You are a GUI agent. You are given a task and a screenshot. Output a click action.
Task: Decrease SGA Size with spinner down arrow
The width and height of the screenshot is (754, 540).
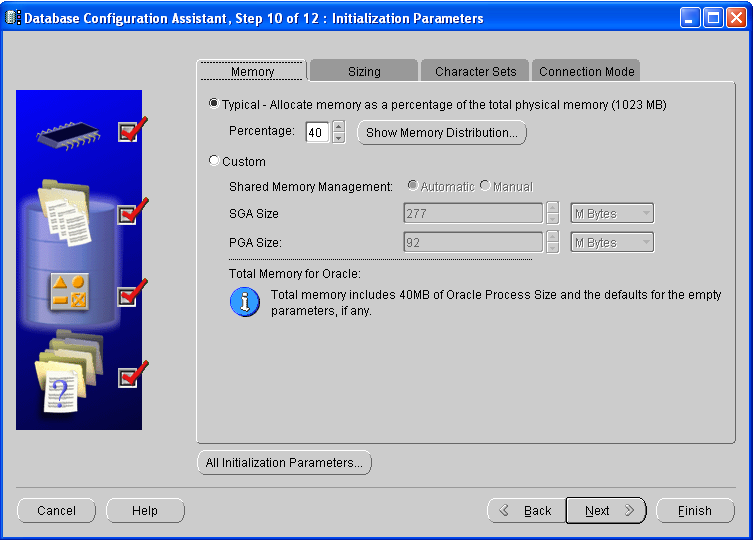[x=553, y=219]
